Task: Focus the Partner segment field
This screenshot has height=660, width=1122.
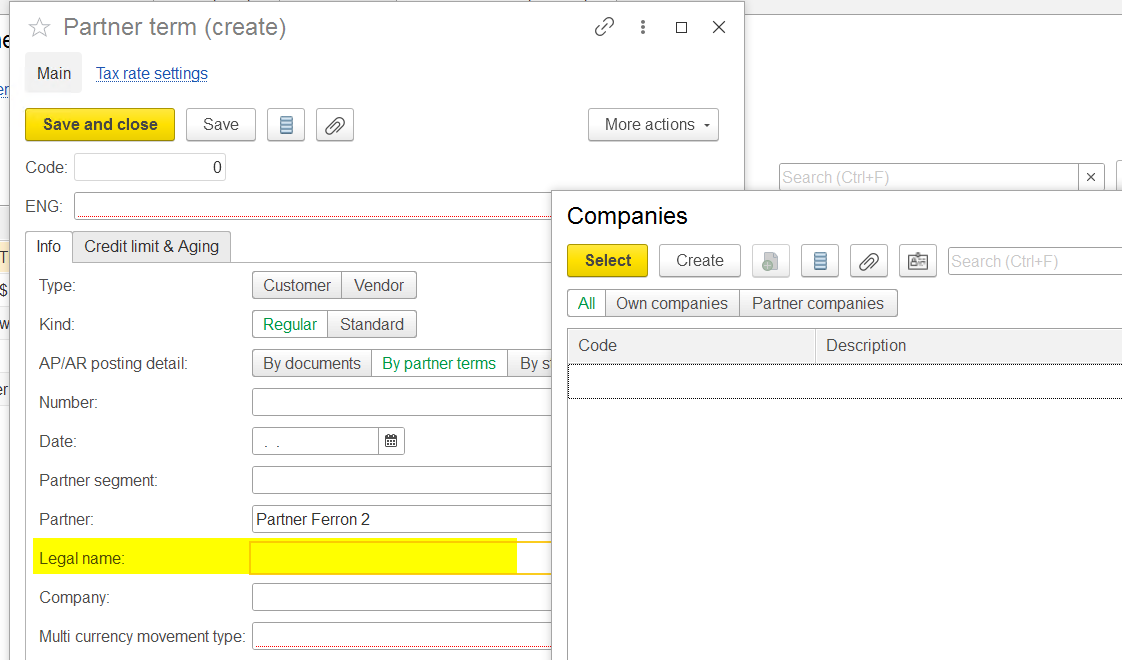Action: [x=401, y=480]
